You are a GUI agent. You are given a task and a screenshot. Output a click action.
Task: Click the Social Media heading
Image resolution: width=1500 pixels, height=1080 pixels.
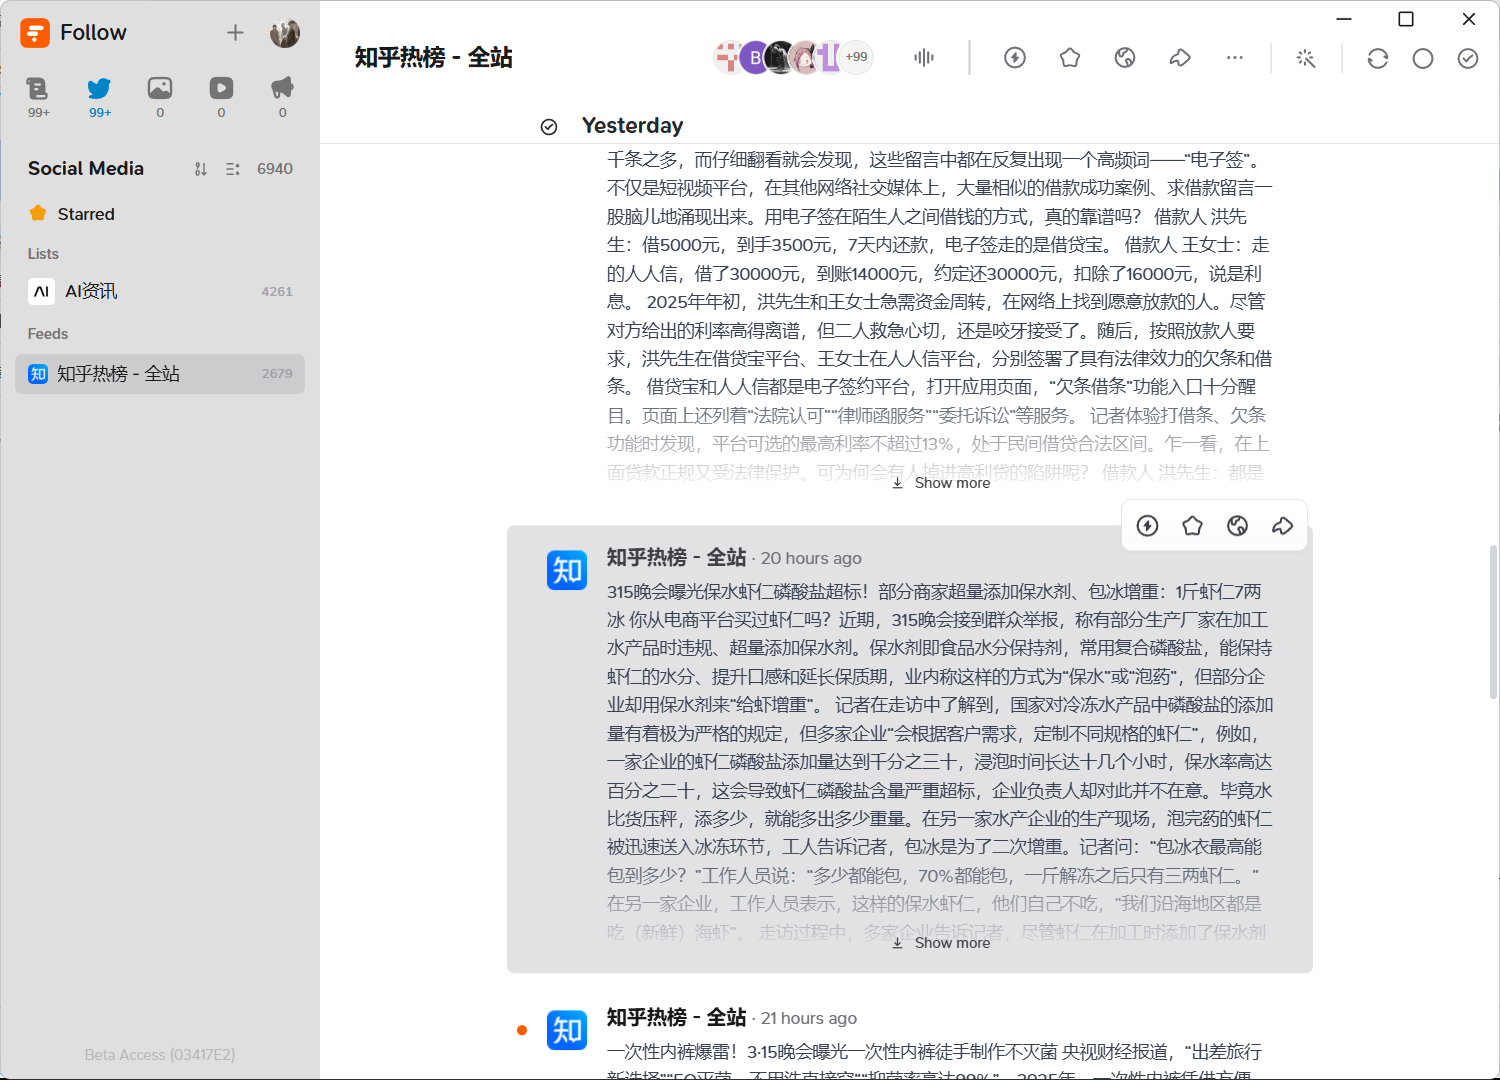coord(86,169)
